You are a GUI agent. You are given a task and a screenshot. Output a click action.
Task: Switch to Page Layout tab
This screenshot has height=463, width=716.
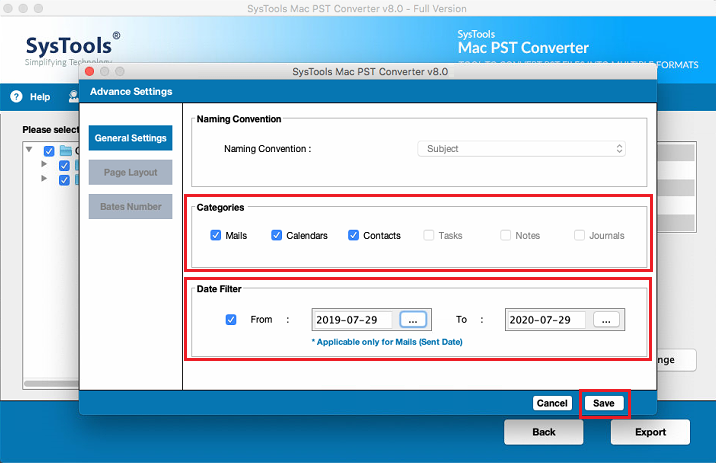click(x=130, y=172)
